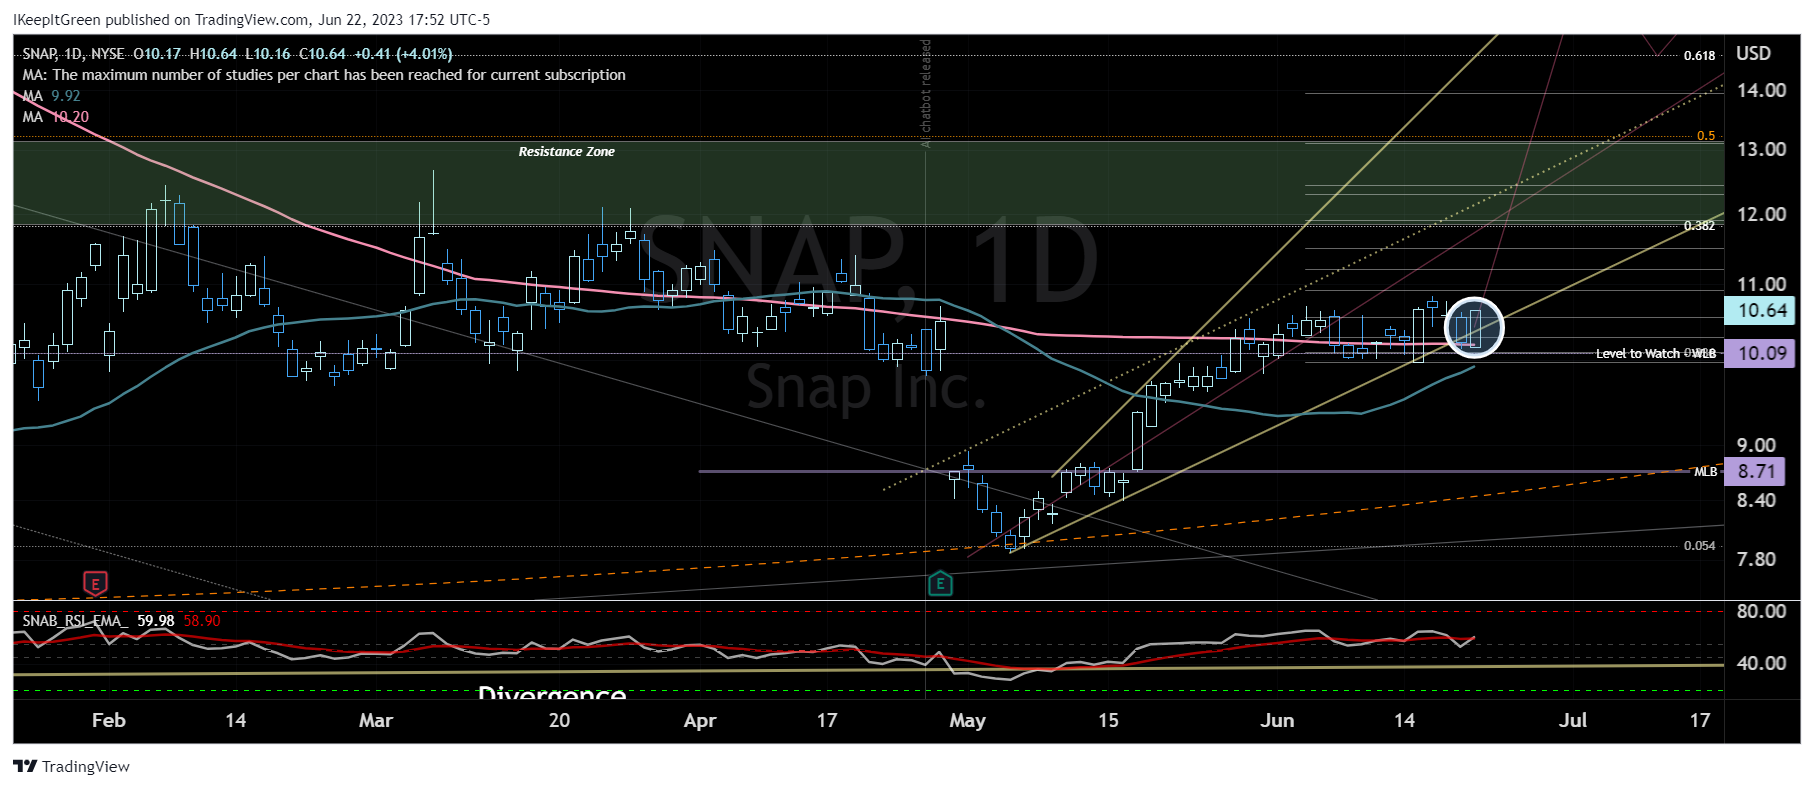Screen dimensions: 1814x788
Task: Open the TradingView logo link
Action: point(71,766)
